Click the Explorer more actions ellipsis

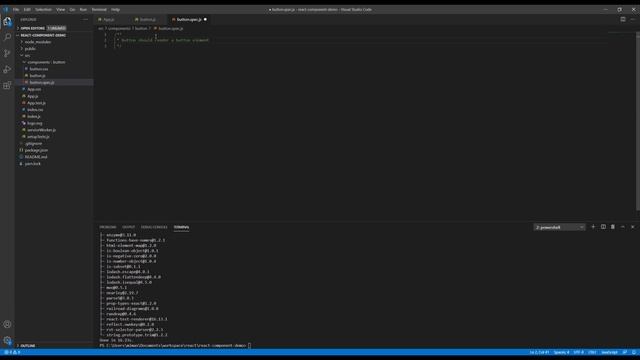85,19
